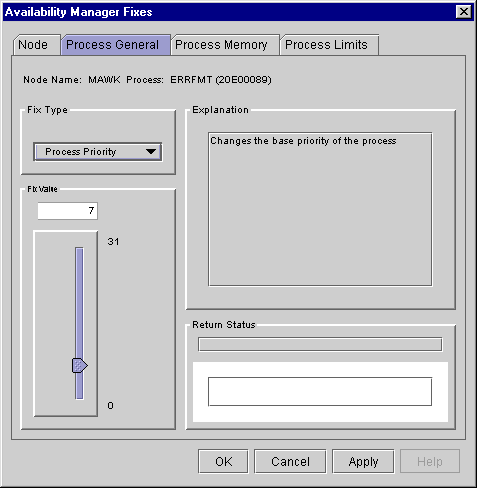Screen dimensions: 477x488
Task: Click the slider track near 31
Action: 79,253
